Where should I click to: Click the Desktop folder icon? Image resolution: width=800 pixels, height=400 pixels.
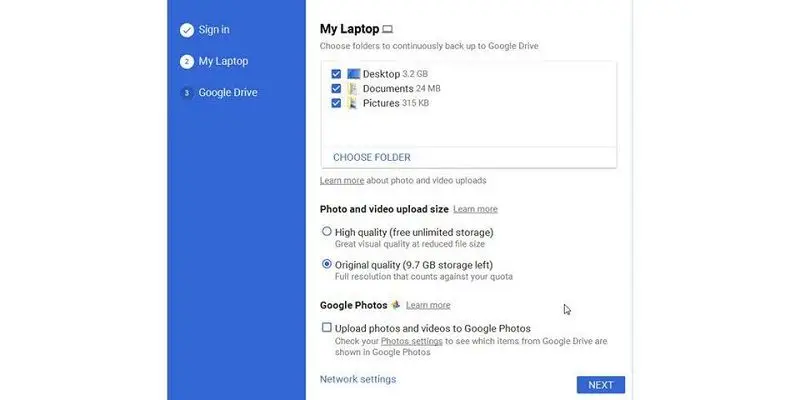click(354, 74)
